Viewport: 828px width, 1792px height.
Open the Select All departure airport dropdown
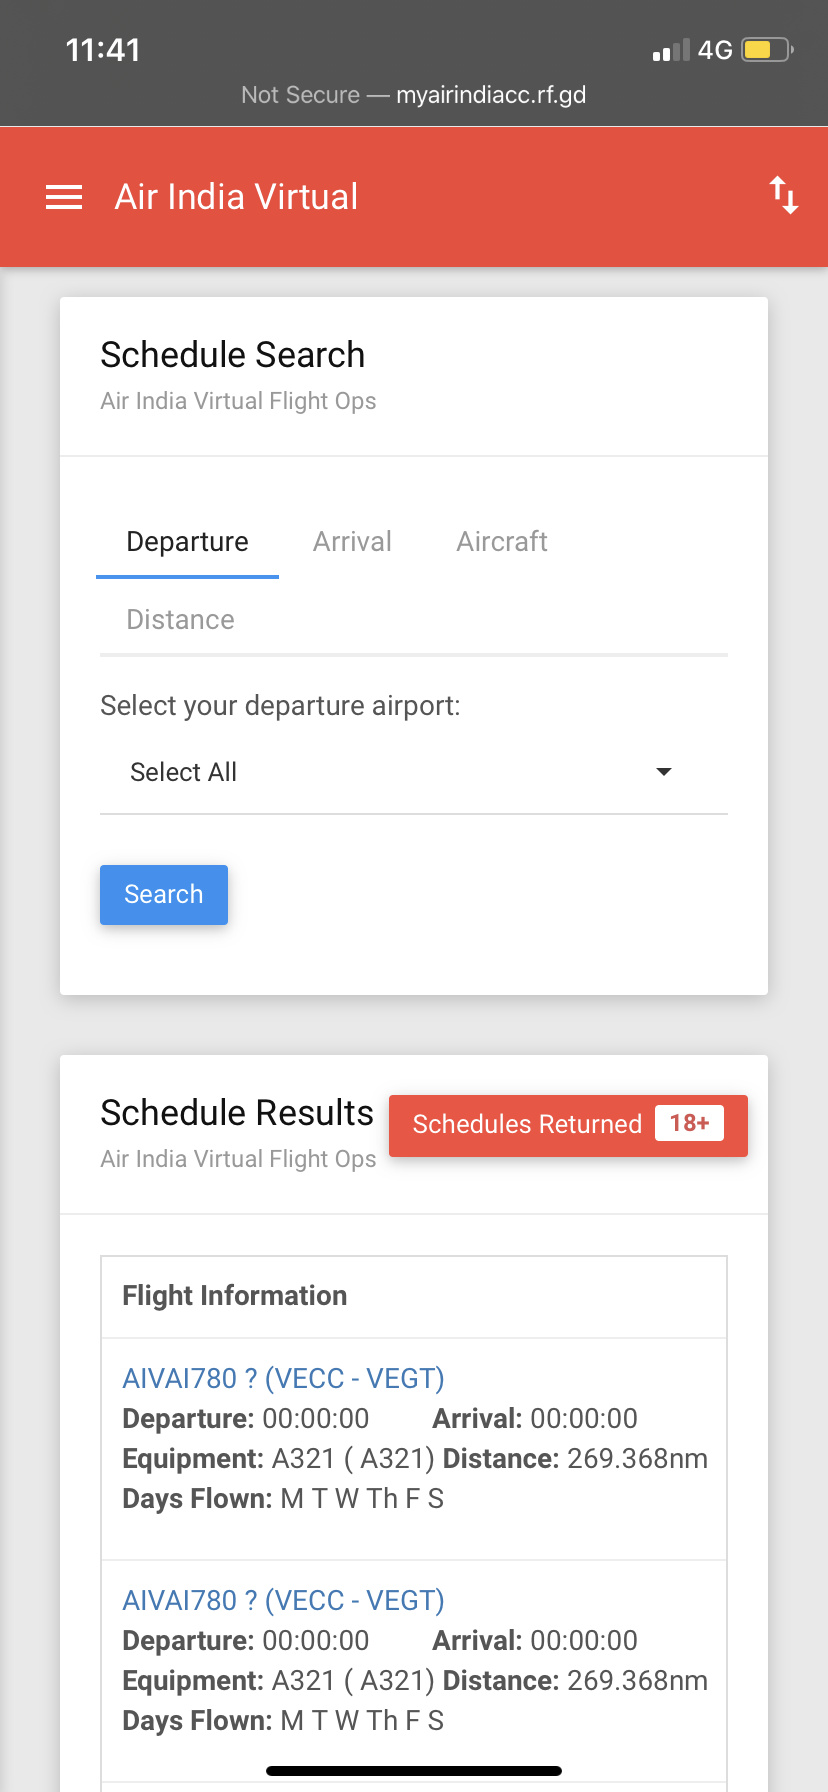[x=400, y=772]
